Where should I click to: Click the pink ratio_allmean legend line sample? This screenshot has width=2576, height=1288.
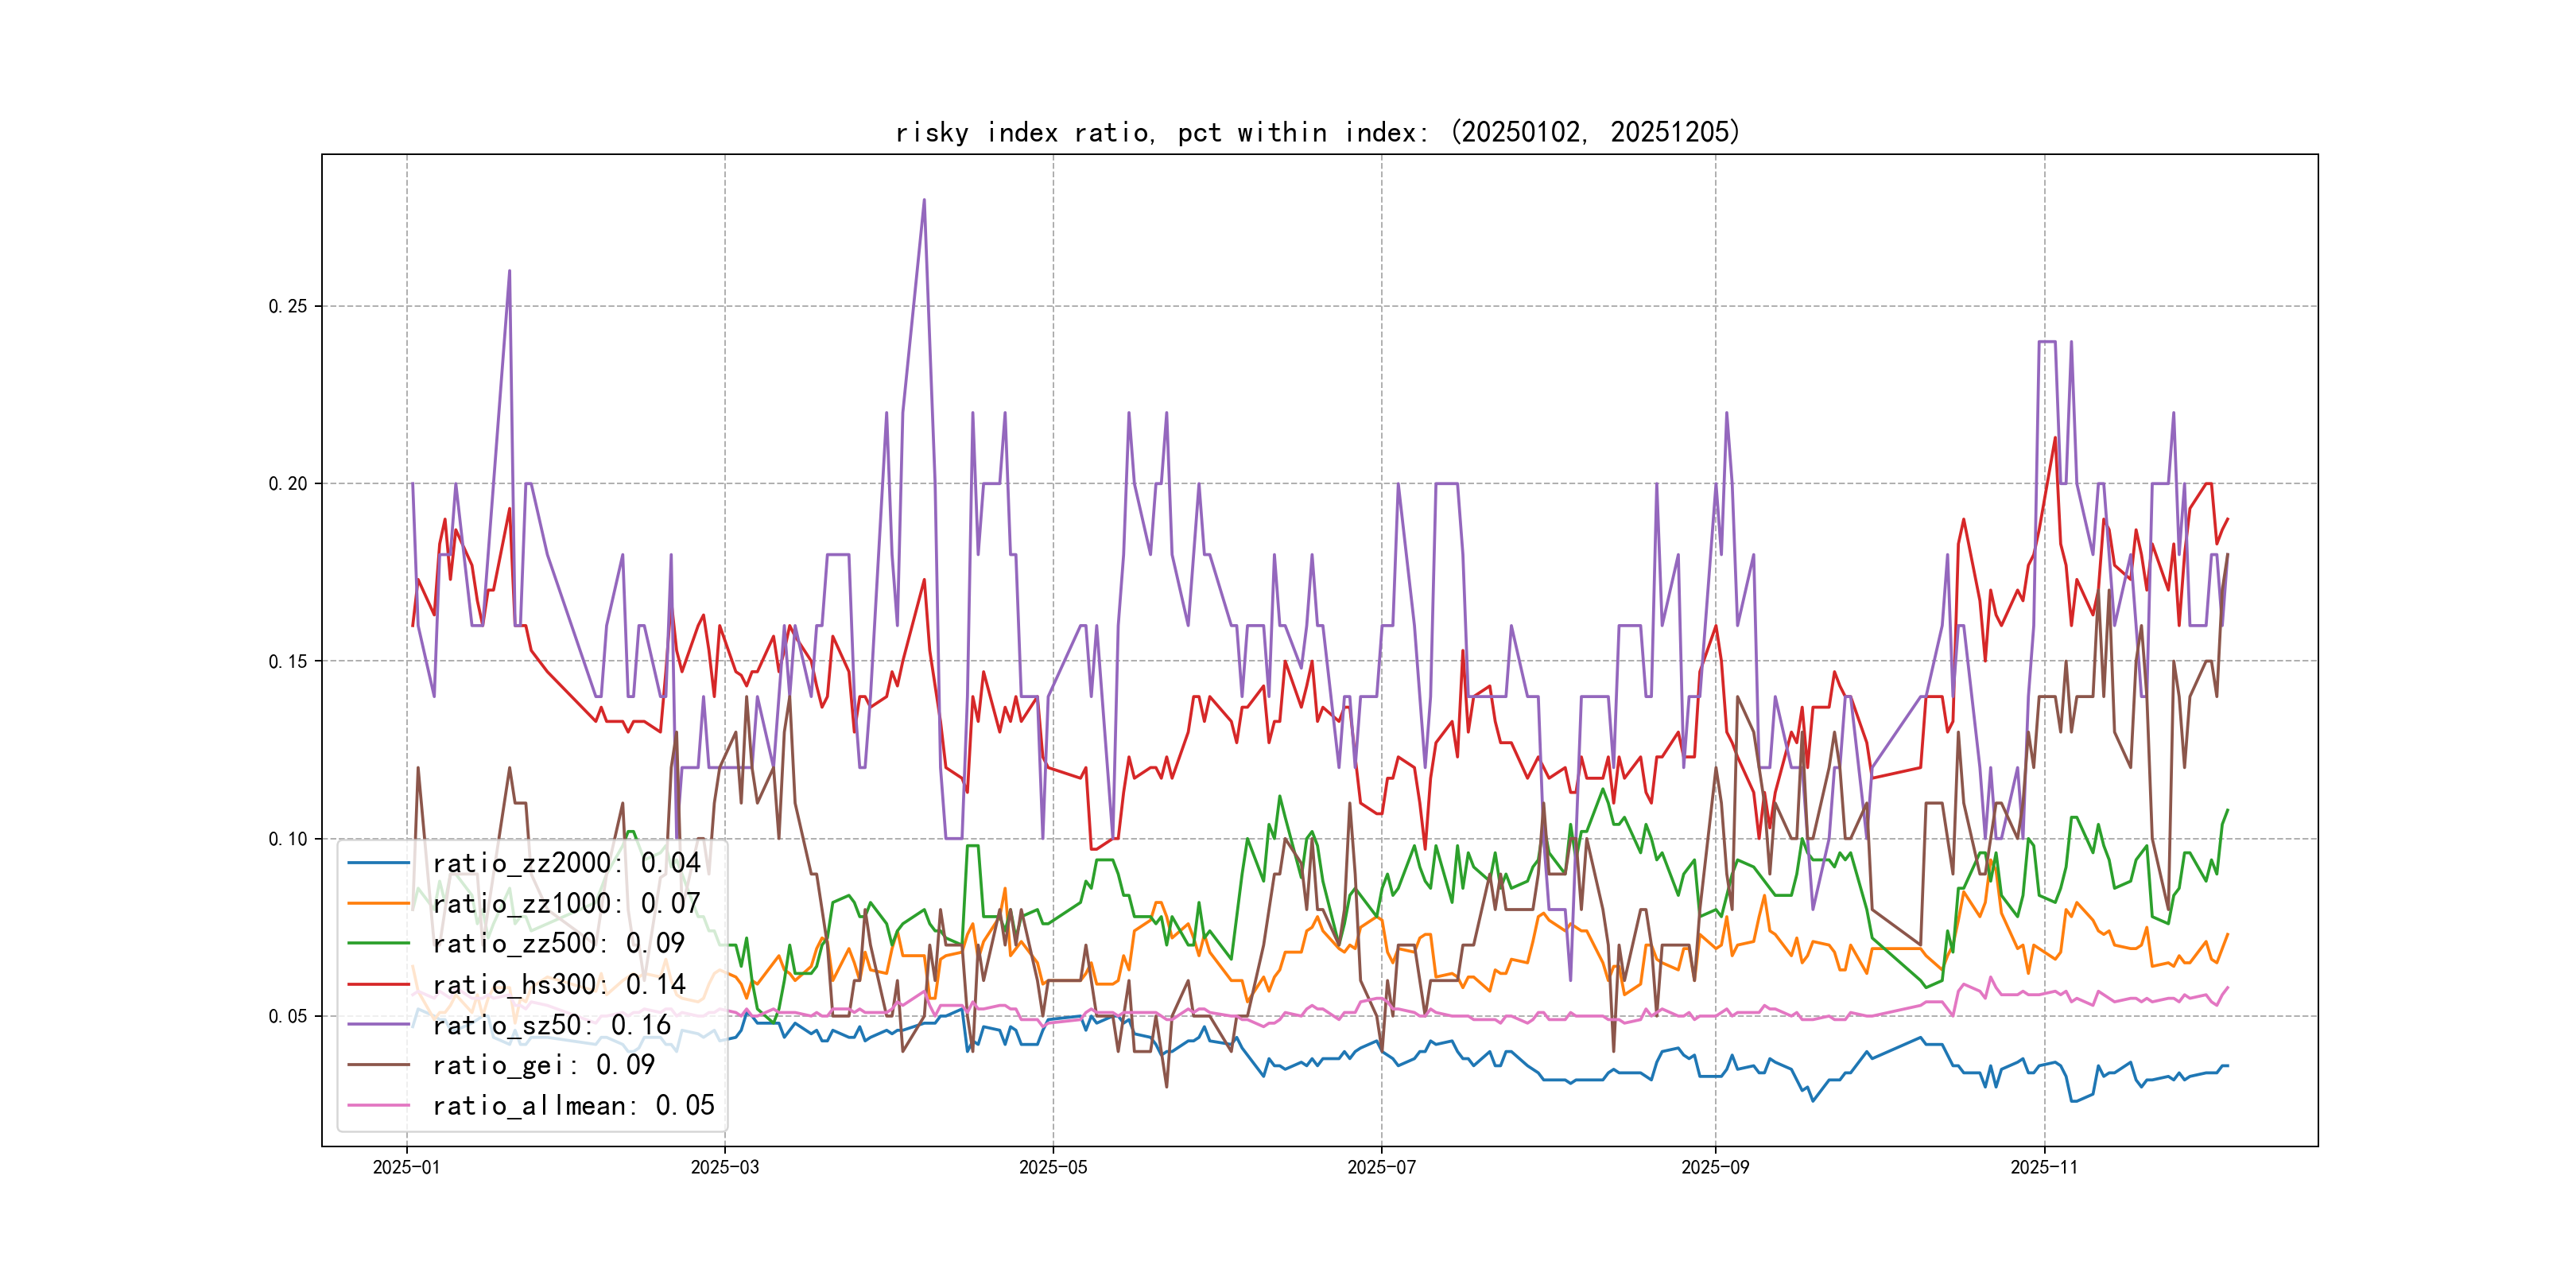click(x=378, y=1105)
